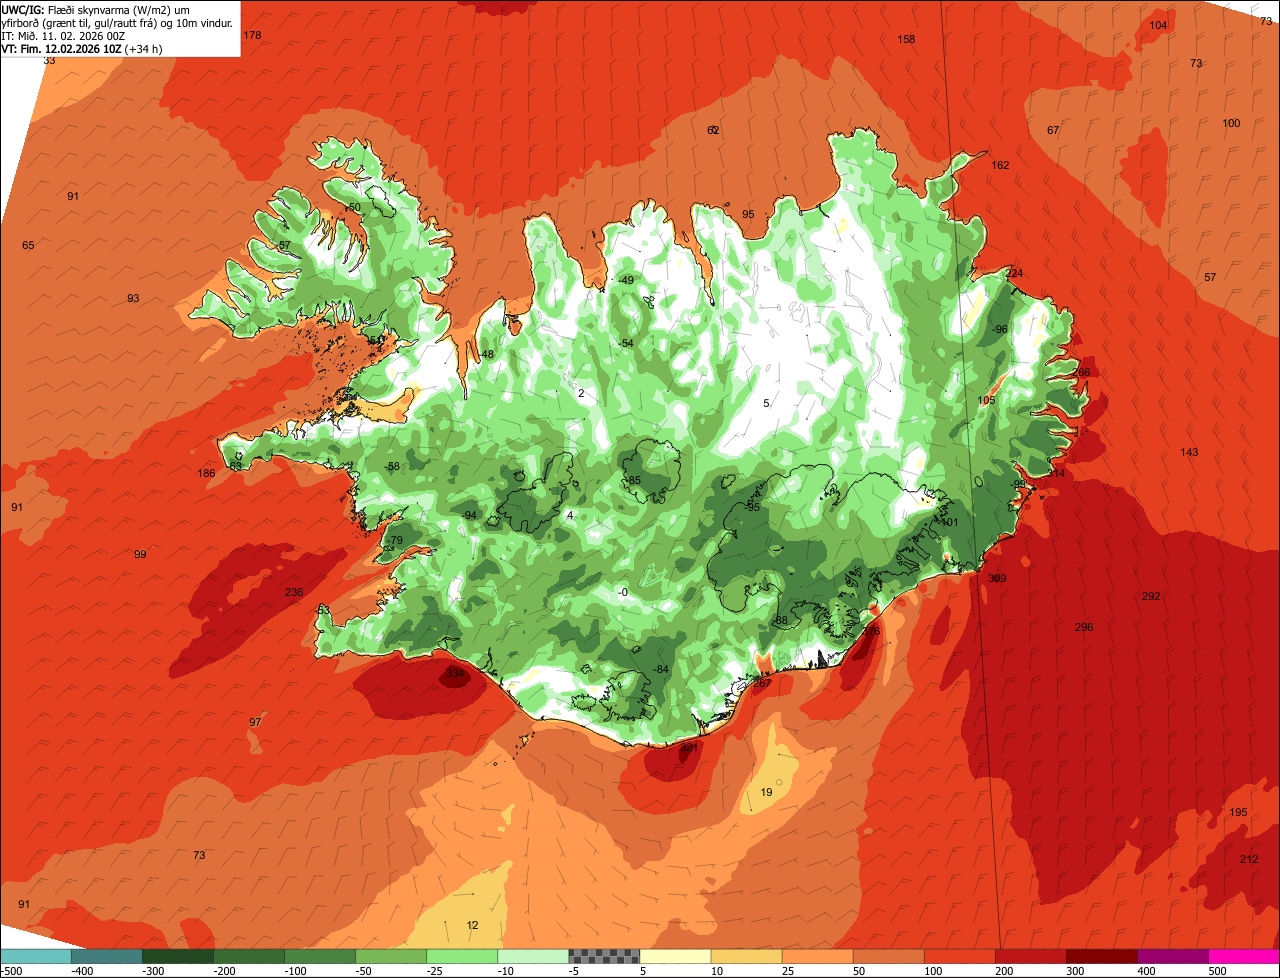
Task: Click the map value '99' west of Iceland
Action: point(140,554)
